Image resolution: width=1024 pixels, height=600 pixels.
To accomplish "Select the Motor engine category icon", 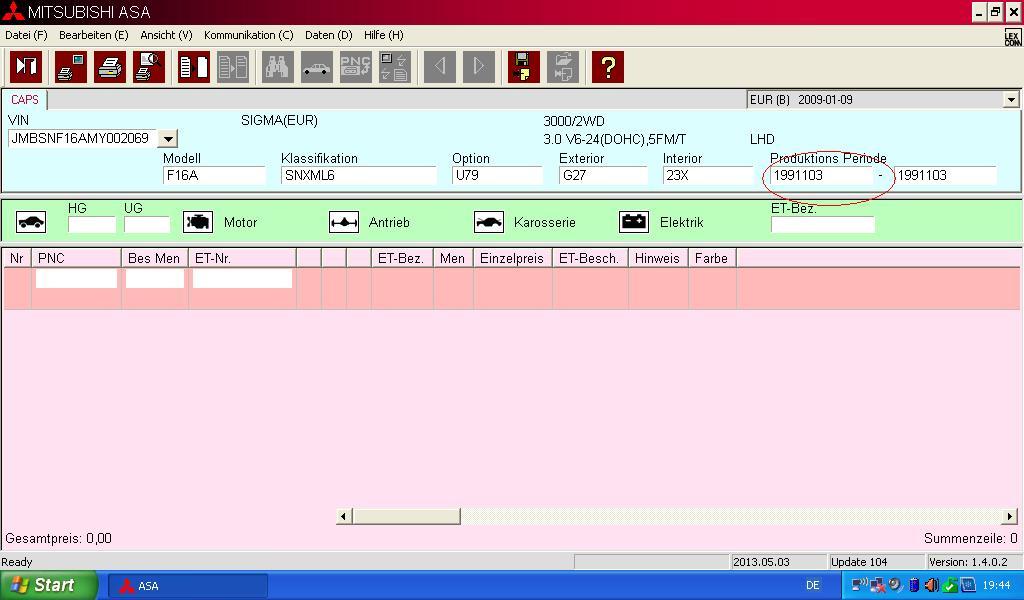I will click(198, 222).
